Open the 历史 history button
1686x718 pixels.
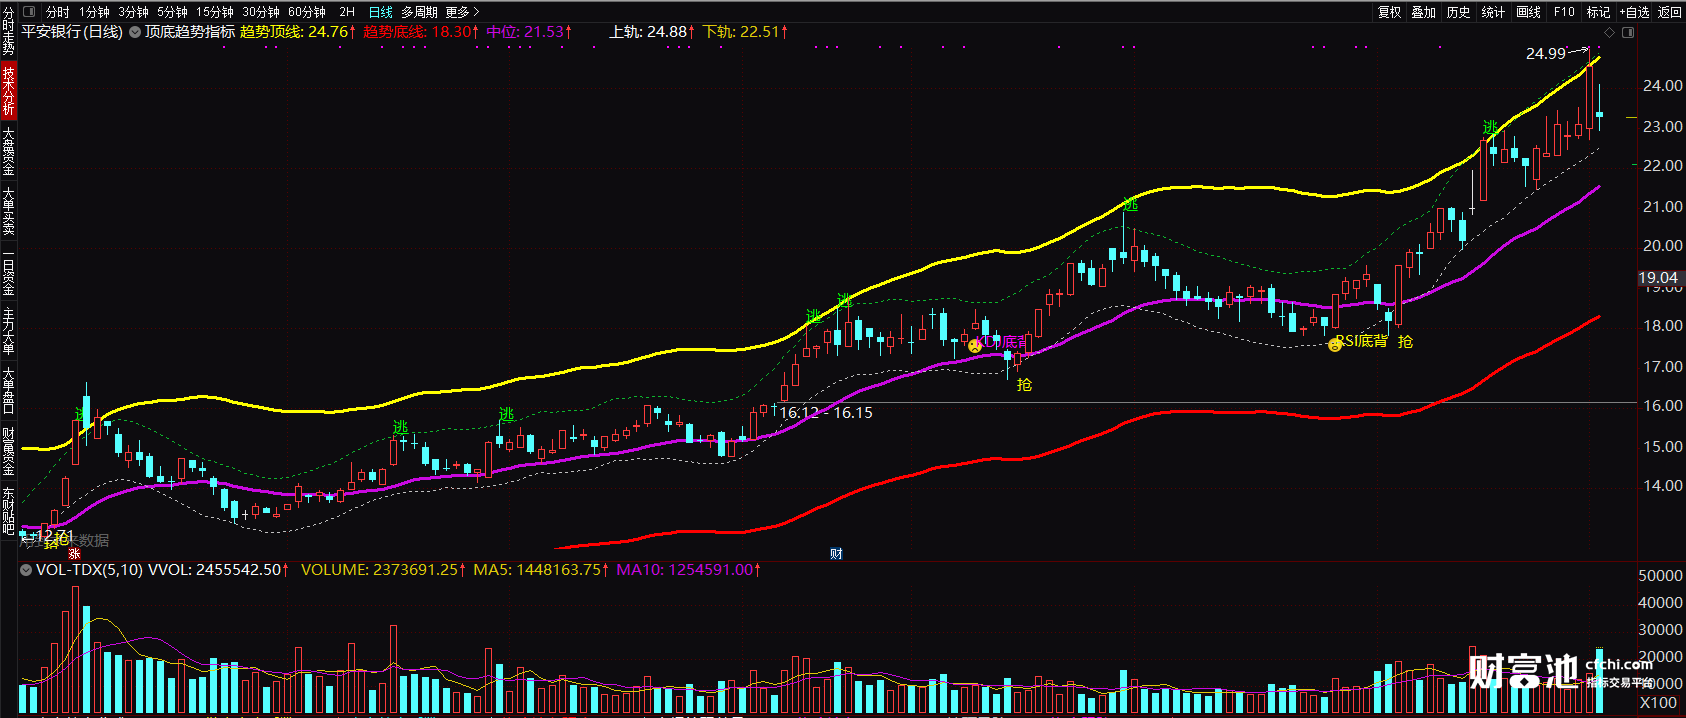1458,12
